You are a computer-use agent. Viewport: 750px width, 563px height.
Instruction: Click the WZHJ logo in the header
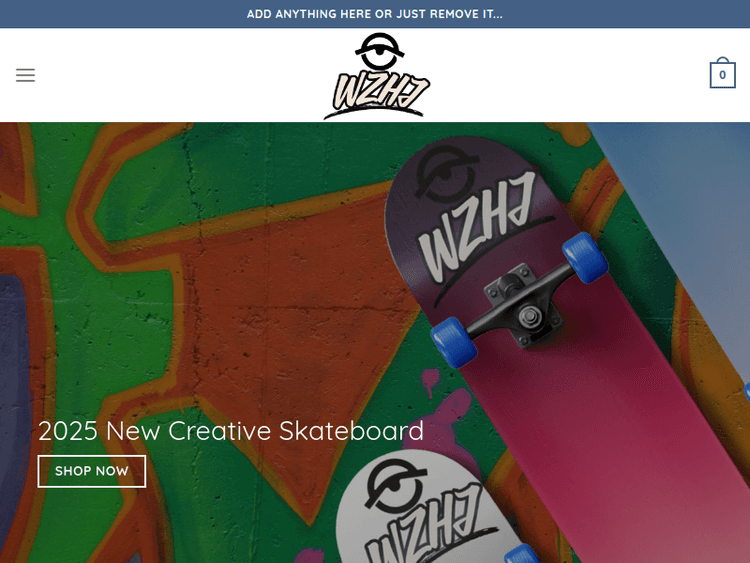[x=376, y=76]
